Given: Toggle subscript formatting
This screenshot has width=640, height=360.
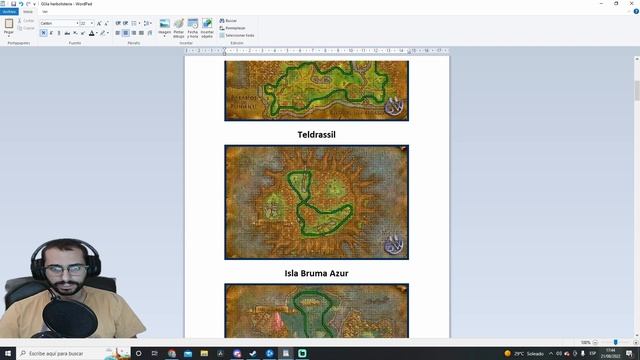Looking at the screenshot, I should (75, 33).
